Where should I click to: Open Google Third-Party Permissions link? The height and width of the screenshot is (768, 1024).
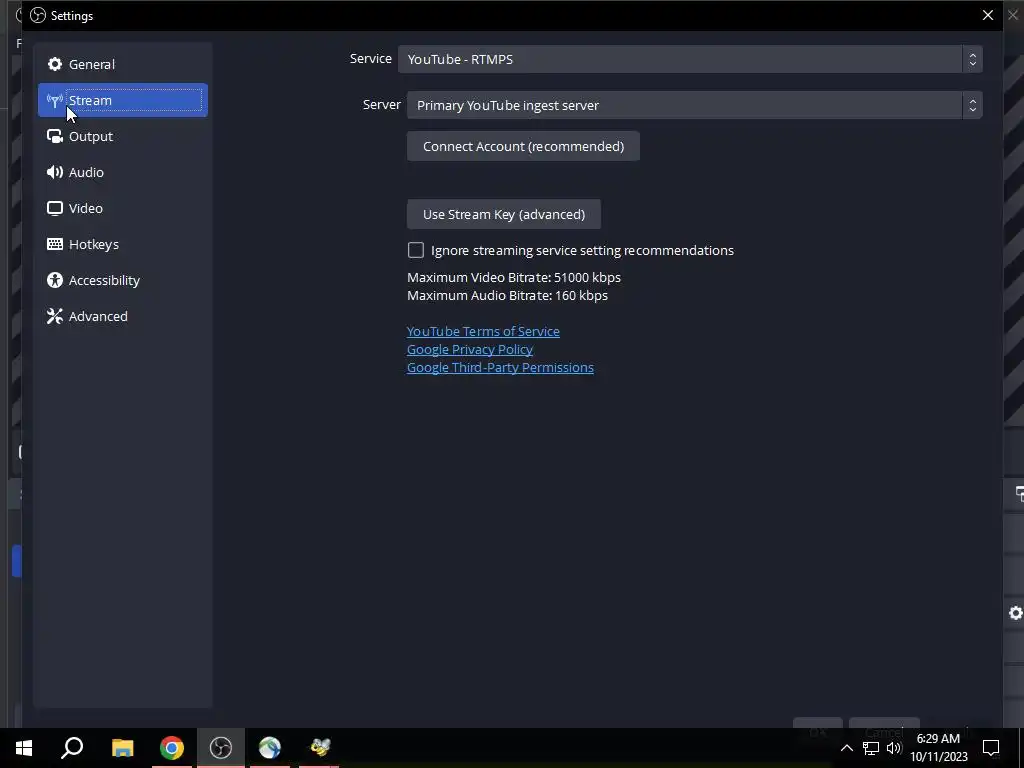coord(500,367)
